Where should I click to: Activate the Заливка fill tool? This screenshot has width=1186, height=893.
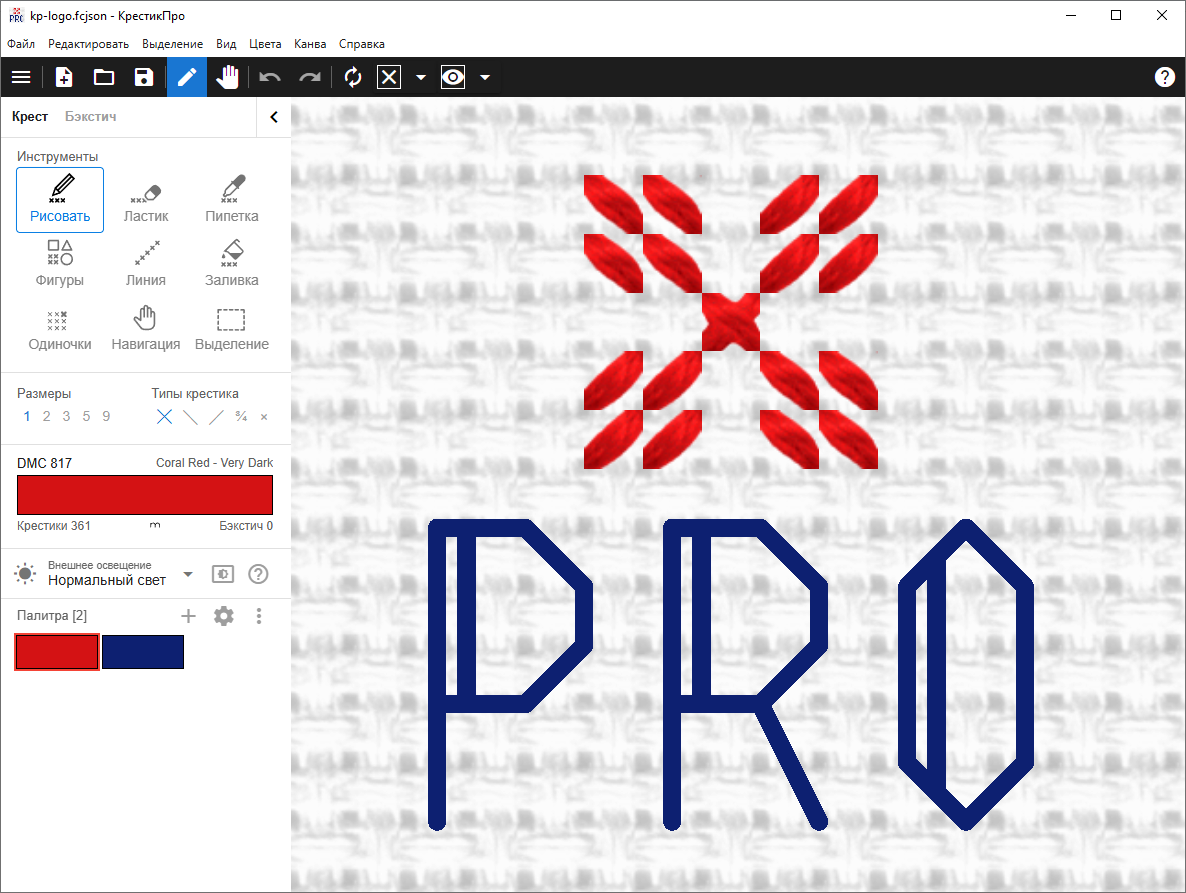click(231, 263)
